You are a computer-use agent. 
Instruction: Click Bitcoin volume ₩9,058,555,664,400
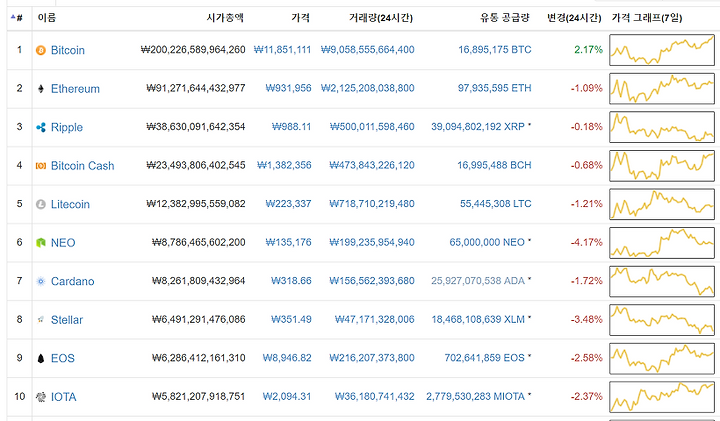click(367, 50)
